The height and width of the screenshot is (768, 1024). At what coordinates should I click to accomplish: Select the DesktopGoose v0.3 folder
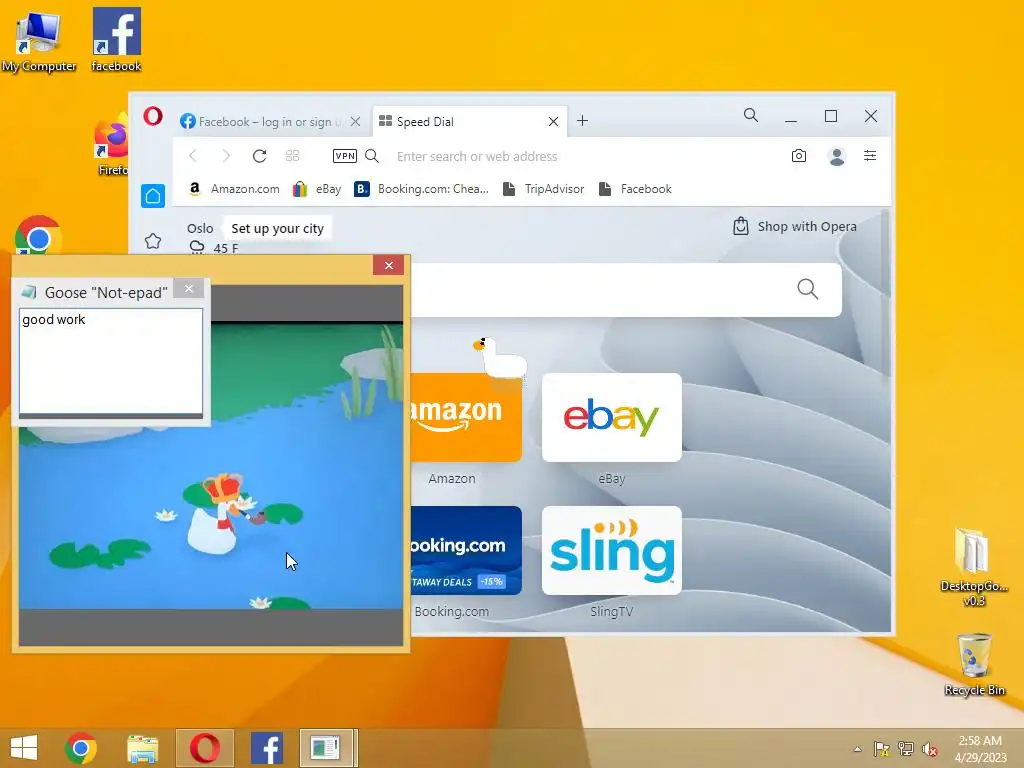click(974, 566)
